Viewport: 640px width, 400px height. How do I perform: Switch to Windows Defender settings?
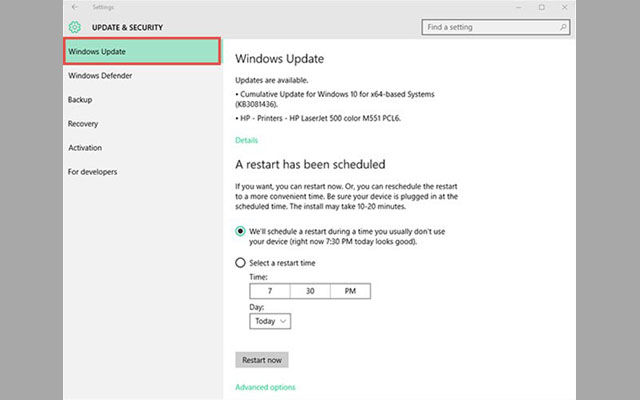click(x=100, y=76)
